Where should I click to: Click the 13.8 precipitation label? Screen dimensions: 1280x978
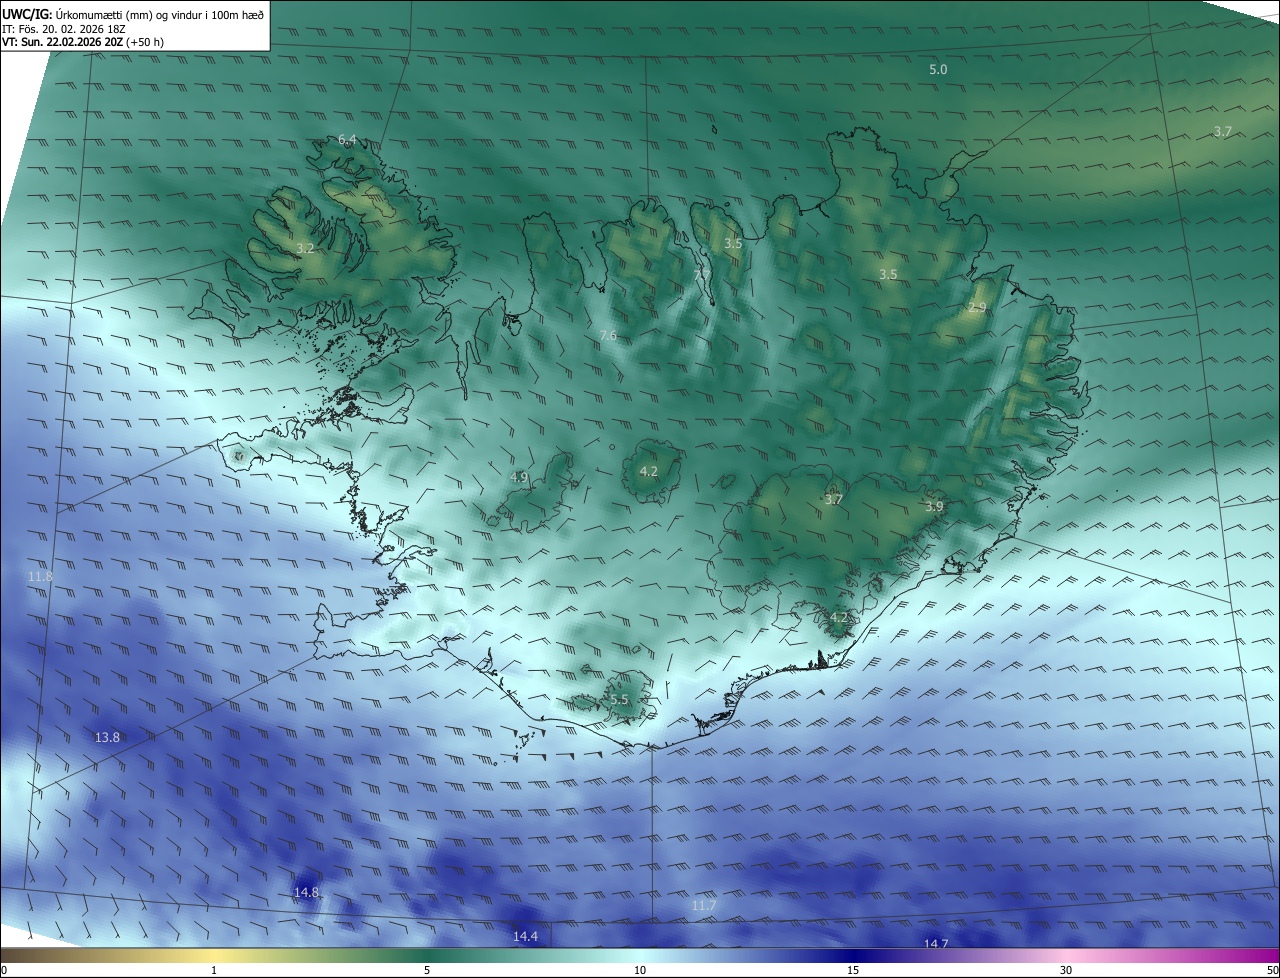point(107,737)
